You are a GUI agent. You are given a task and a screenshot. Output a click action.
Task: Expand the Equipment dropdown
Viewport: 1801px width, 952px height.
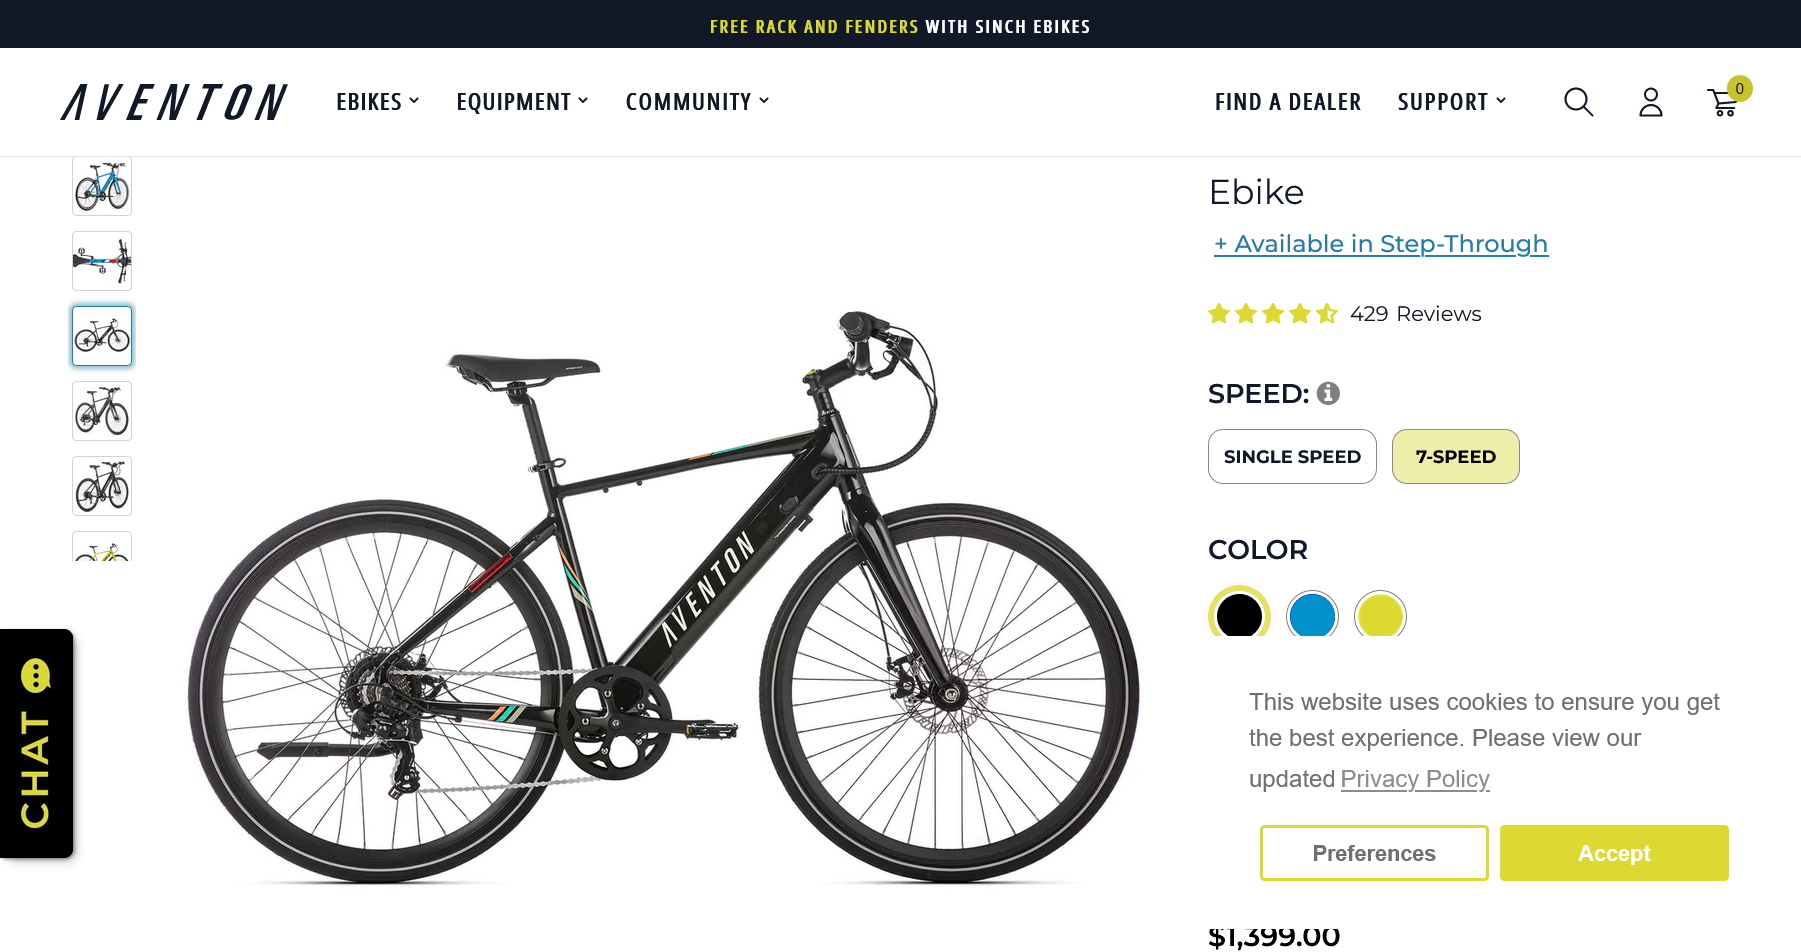[522, 102]
